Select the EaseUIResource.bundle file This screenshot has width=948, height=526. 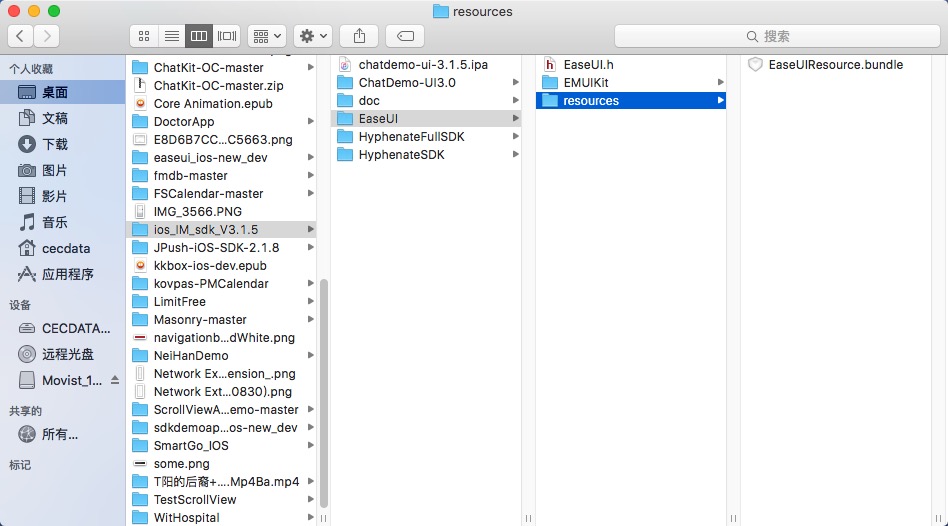pyautogui.click(x=835, y=65)
